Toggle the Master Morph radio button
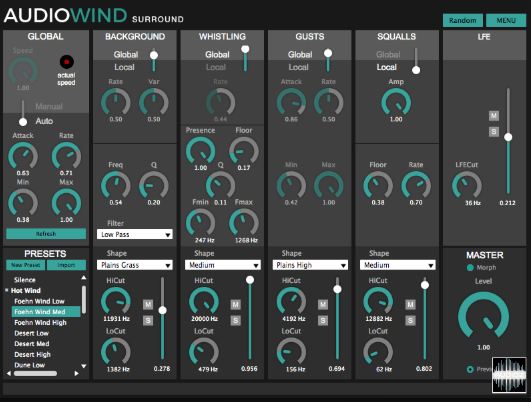This screenshot has width=531, height=402. pos(470,268)
